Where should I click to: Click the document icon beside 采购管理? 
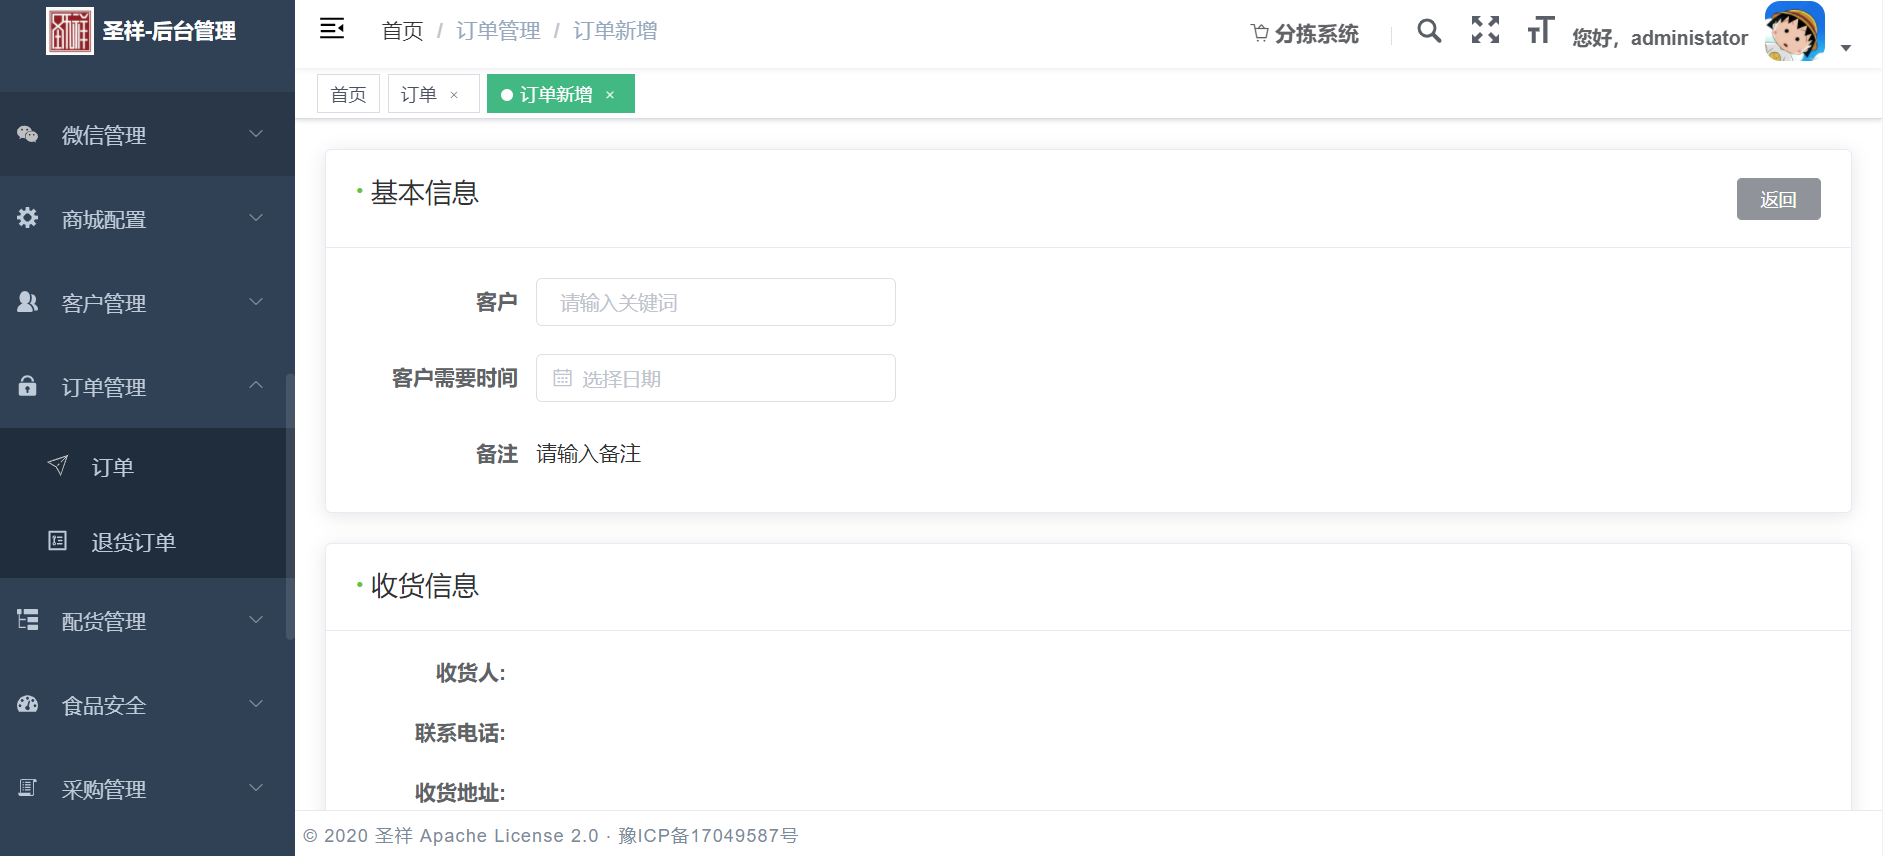click(x=28, y=788)
